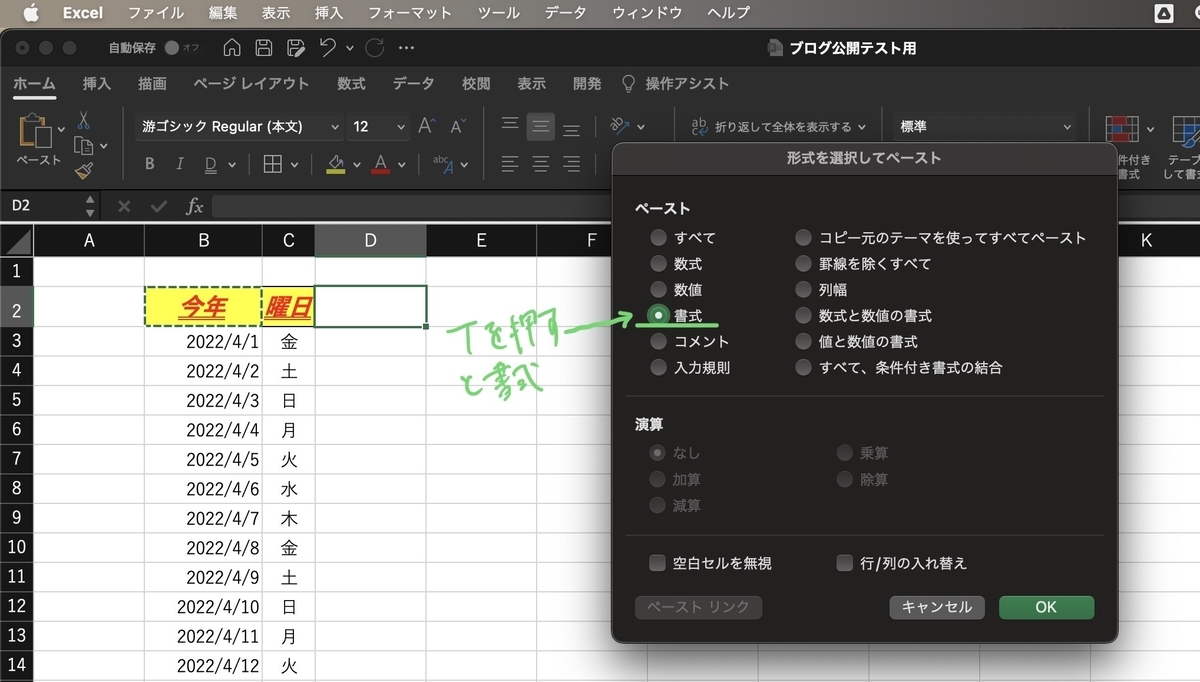Click the cell Borders grid icon
This screenshot has height=682, width=1200.
click(272, 164)
